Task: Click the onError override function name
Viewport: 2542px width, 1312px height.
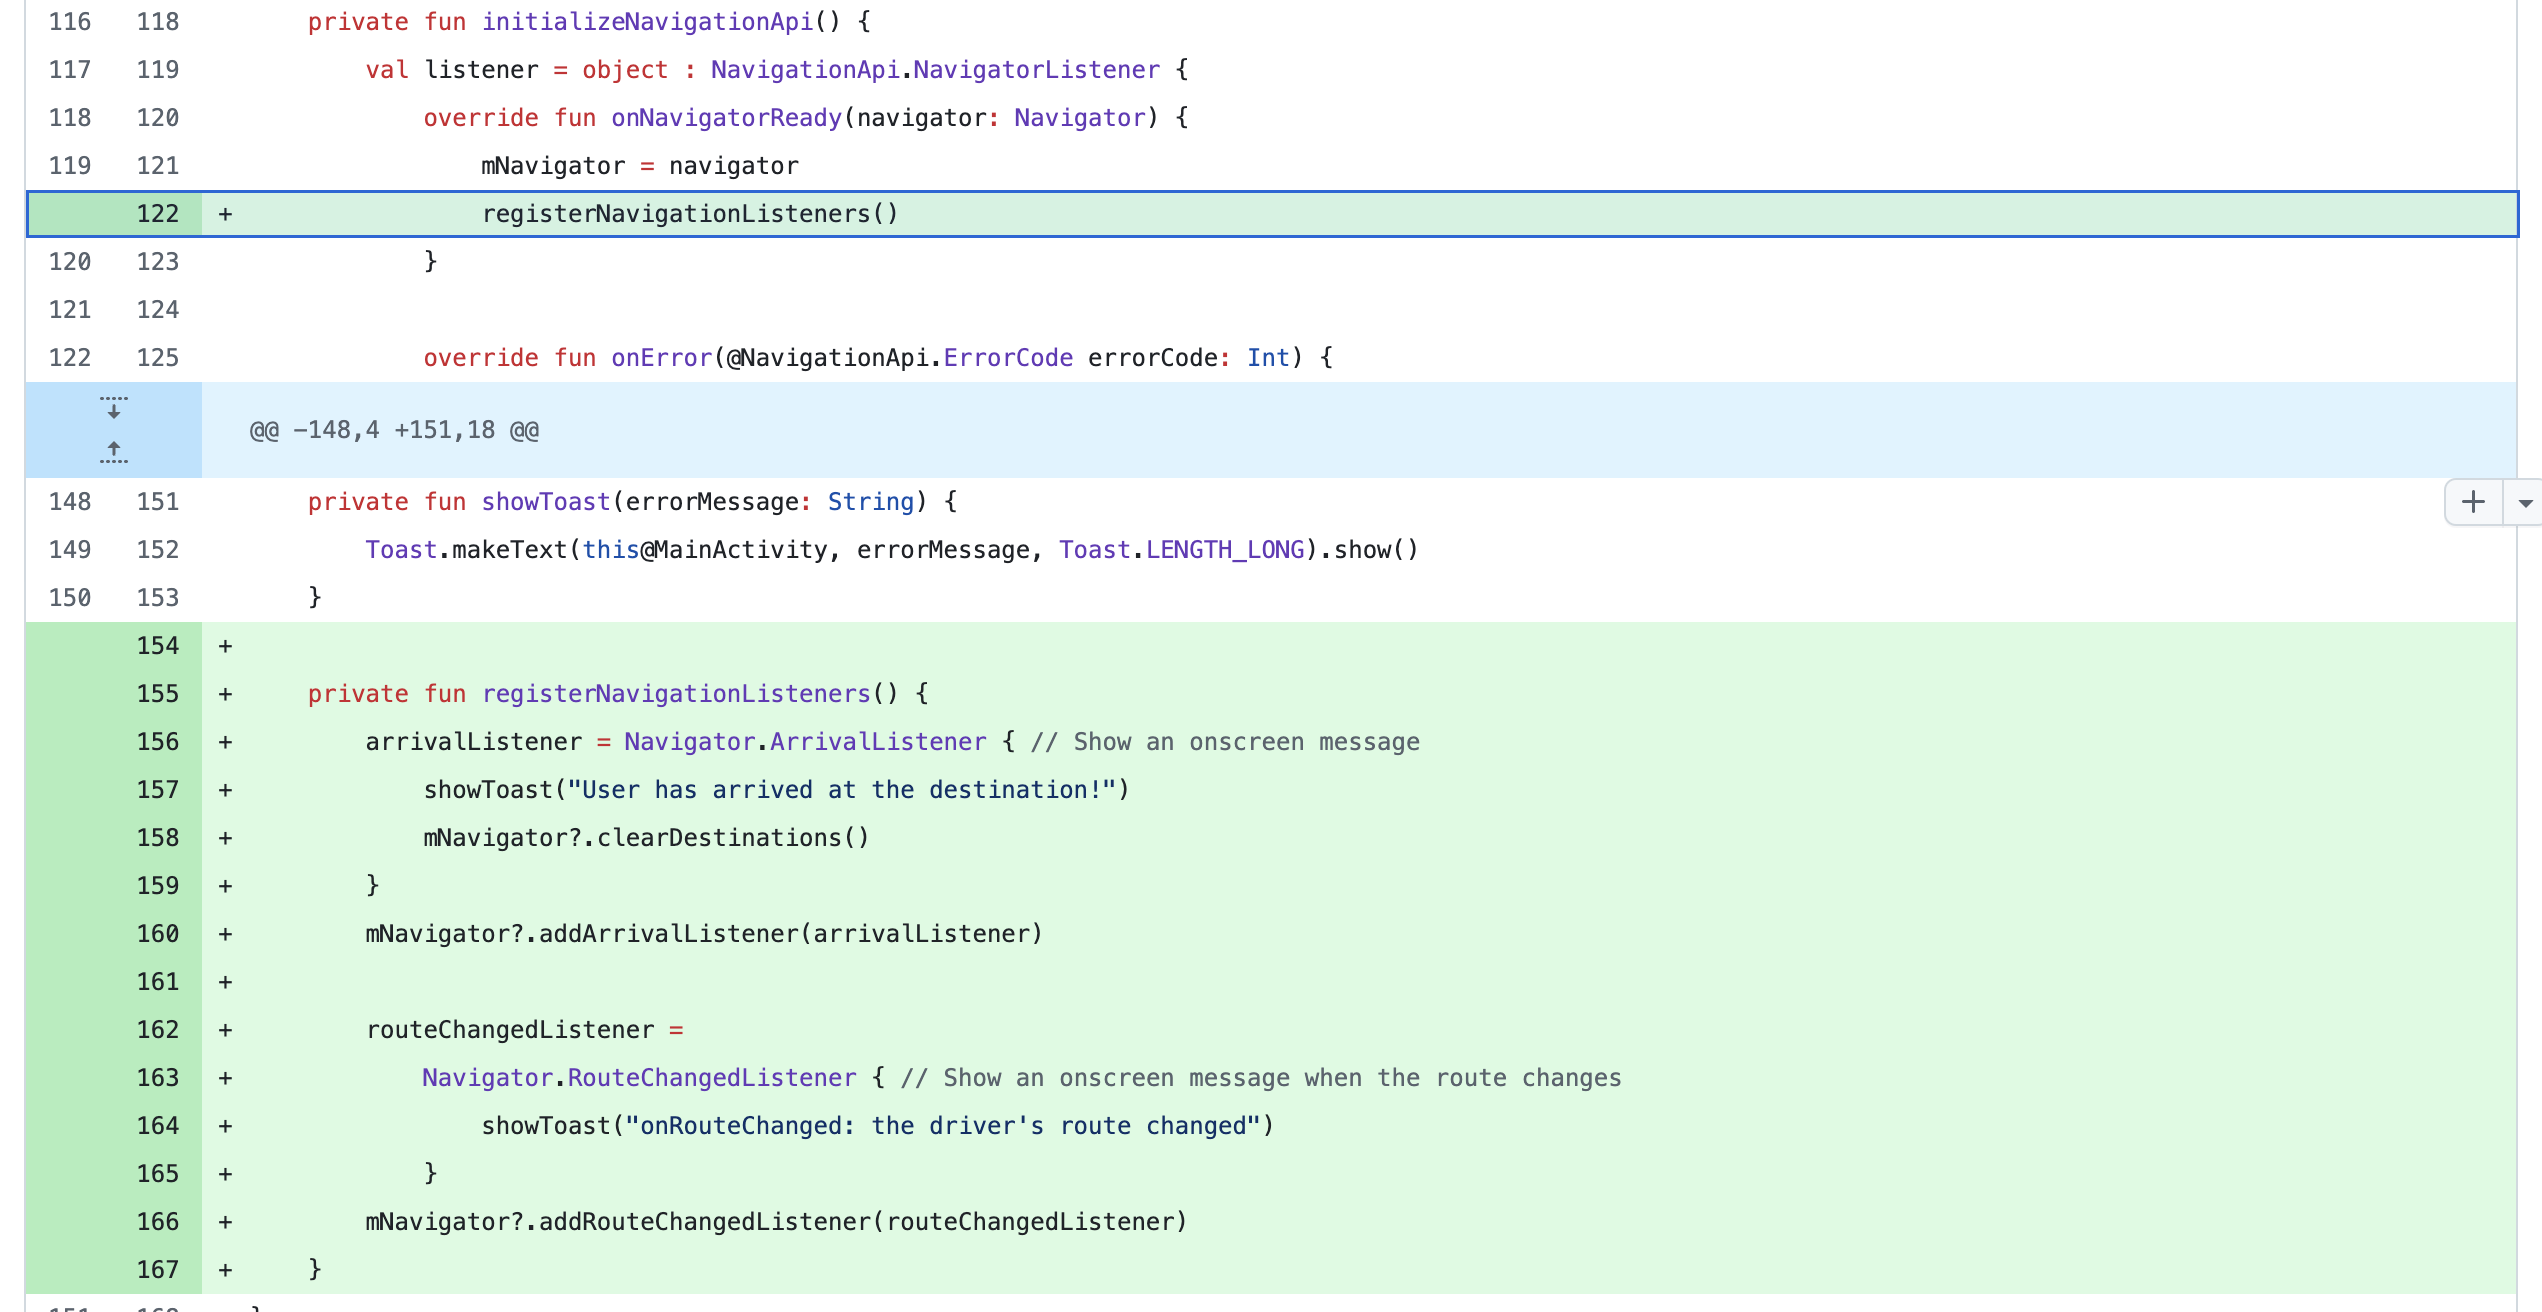Action: point(661,358)
